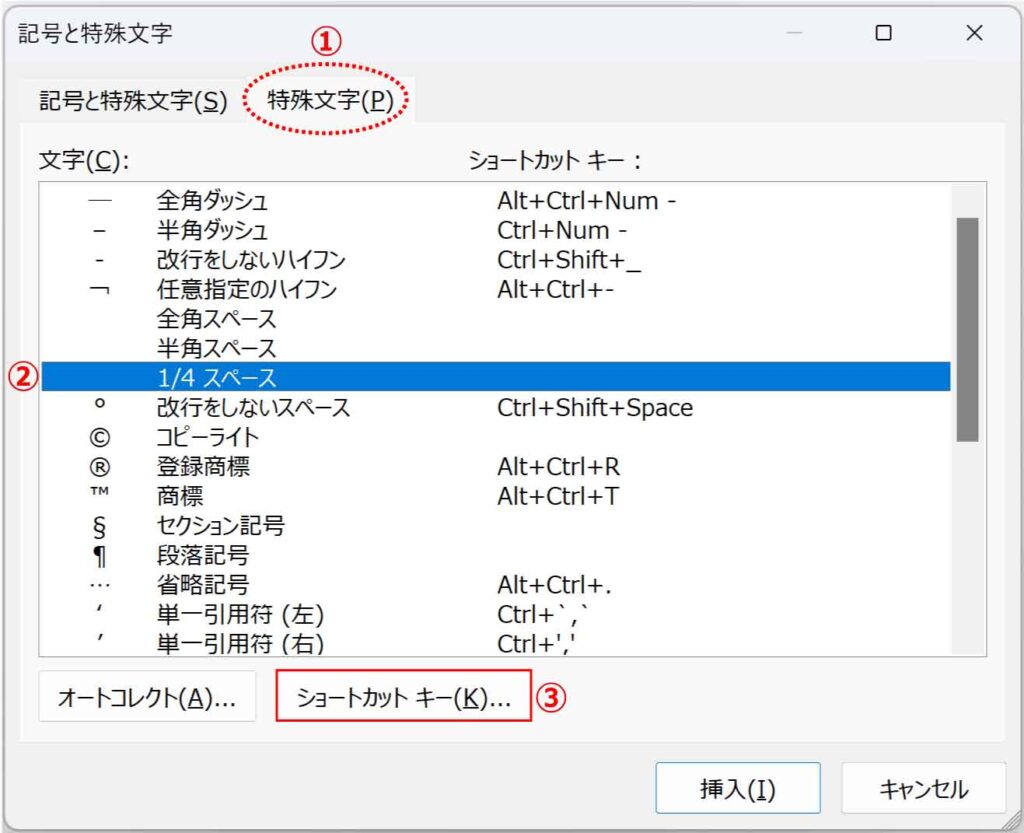1024x833 pixels.
Task: Maximize the 記号と特殊文字 dialog window
Action: [883, 33]
